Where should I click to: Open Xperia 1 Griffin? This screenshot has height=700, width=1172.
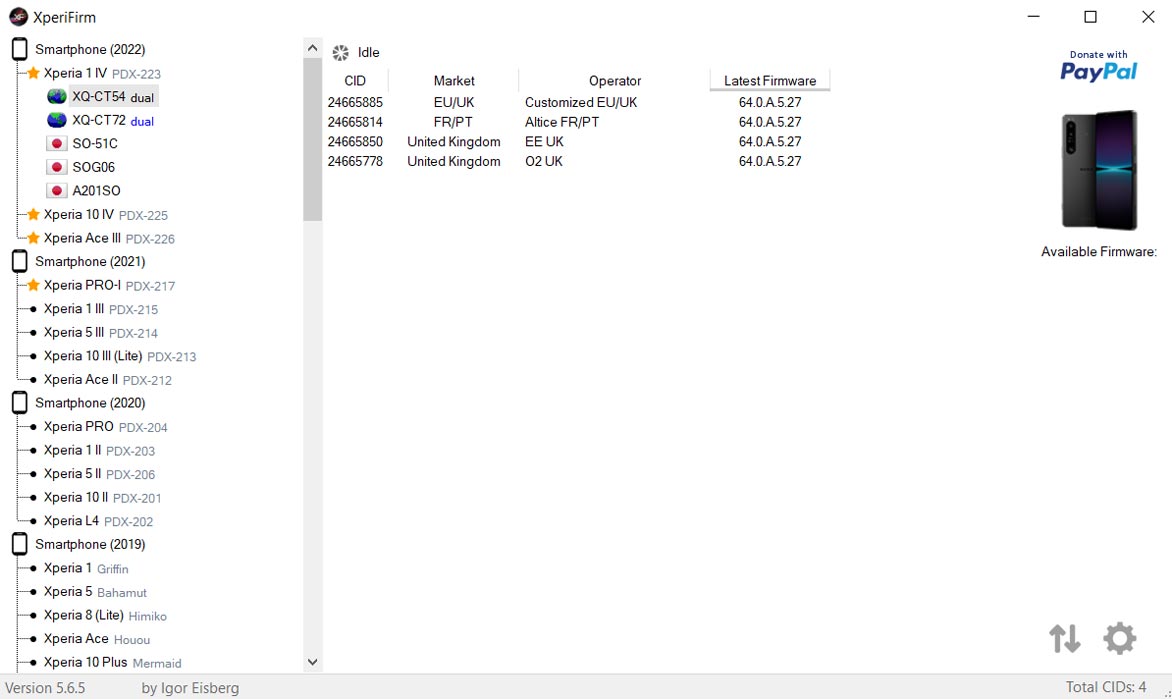[86, 569]
